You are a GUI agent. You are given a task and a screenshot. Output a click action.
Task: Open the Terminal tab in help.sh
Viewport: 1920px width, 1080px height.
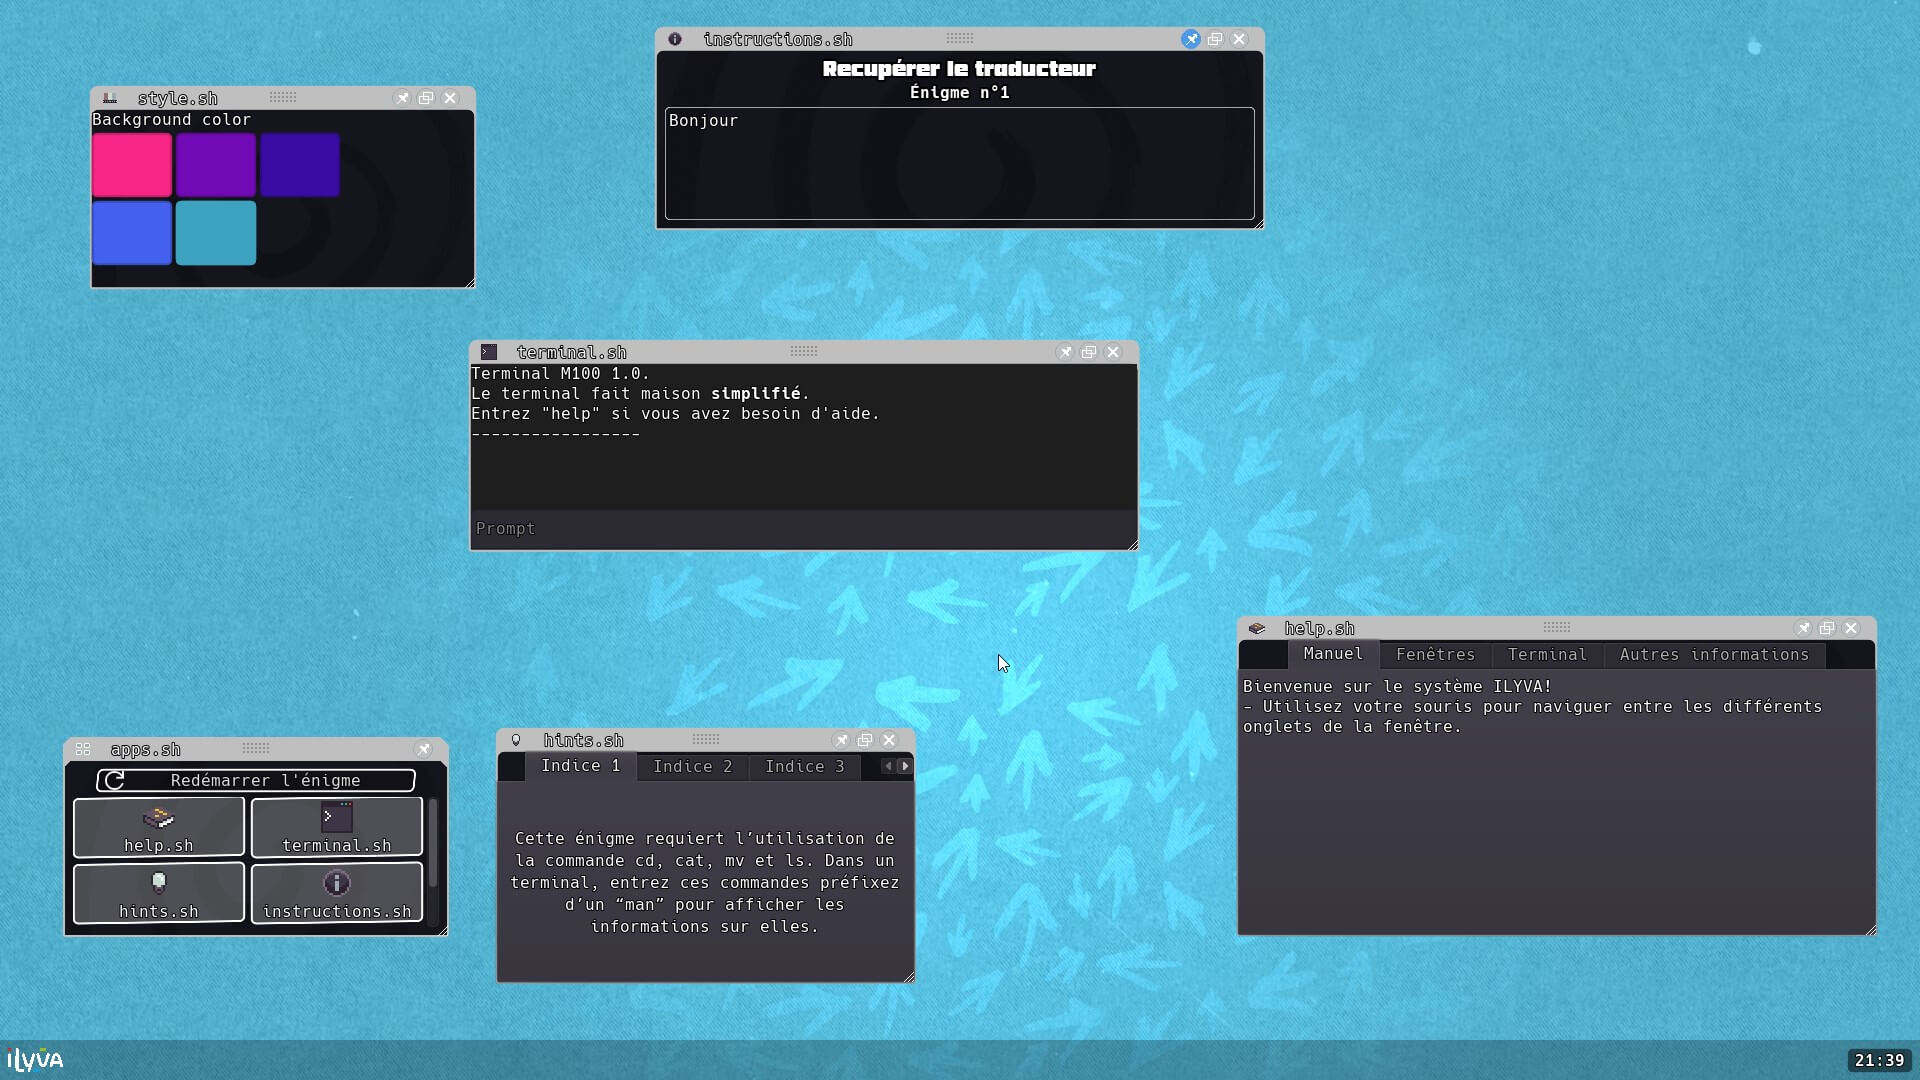coord(1547,655)
